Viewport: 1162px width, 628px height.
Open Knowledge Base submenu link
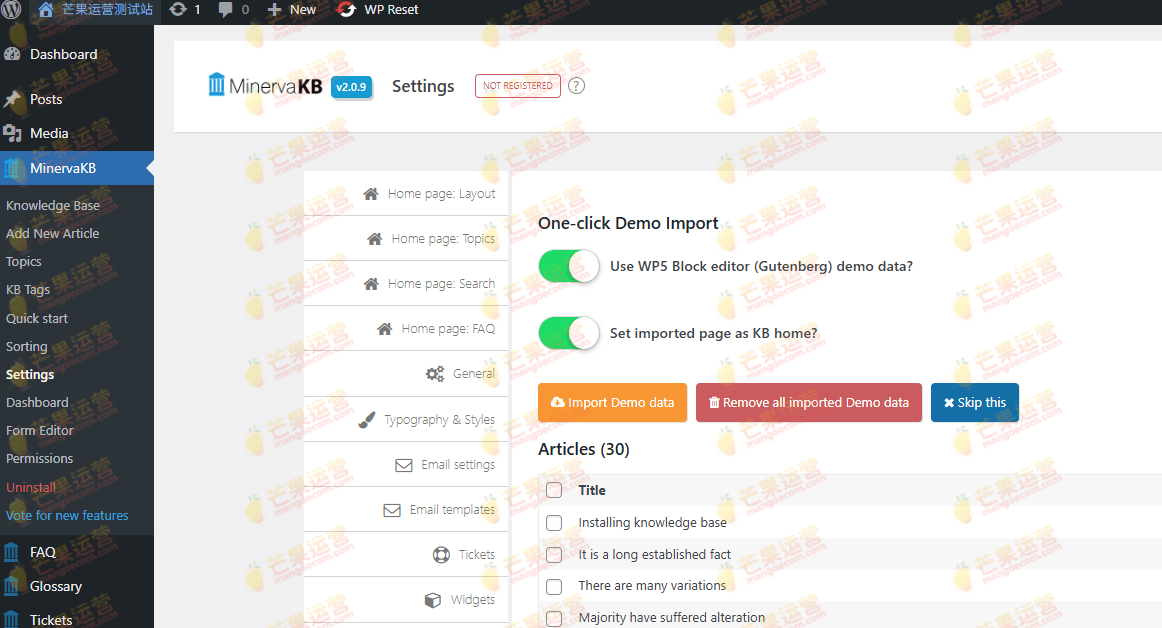click(x=53, y=205)
